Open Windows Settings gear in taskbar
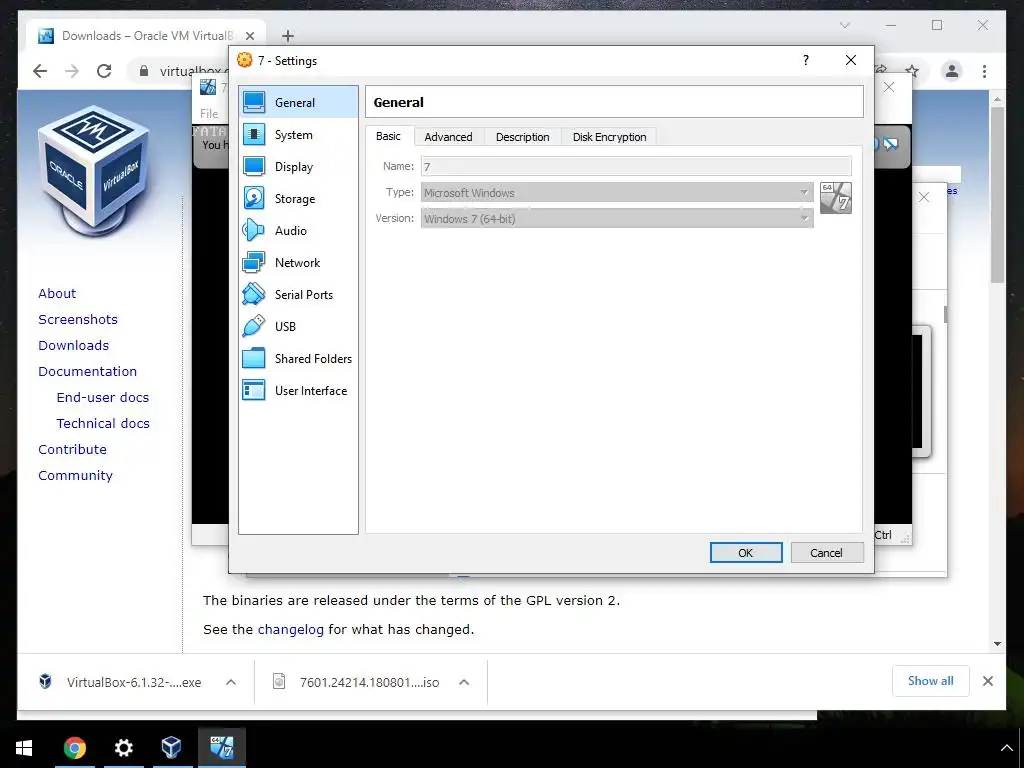The image size is (1024, 768). (x=123, y=748)
